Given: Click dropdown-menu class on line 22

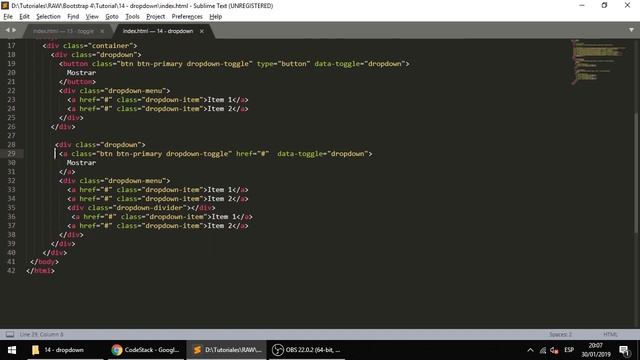Looking at the screenshot, I should (x=135, y=91).
